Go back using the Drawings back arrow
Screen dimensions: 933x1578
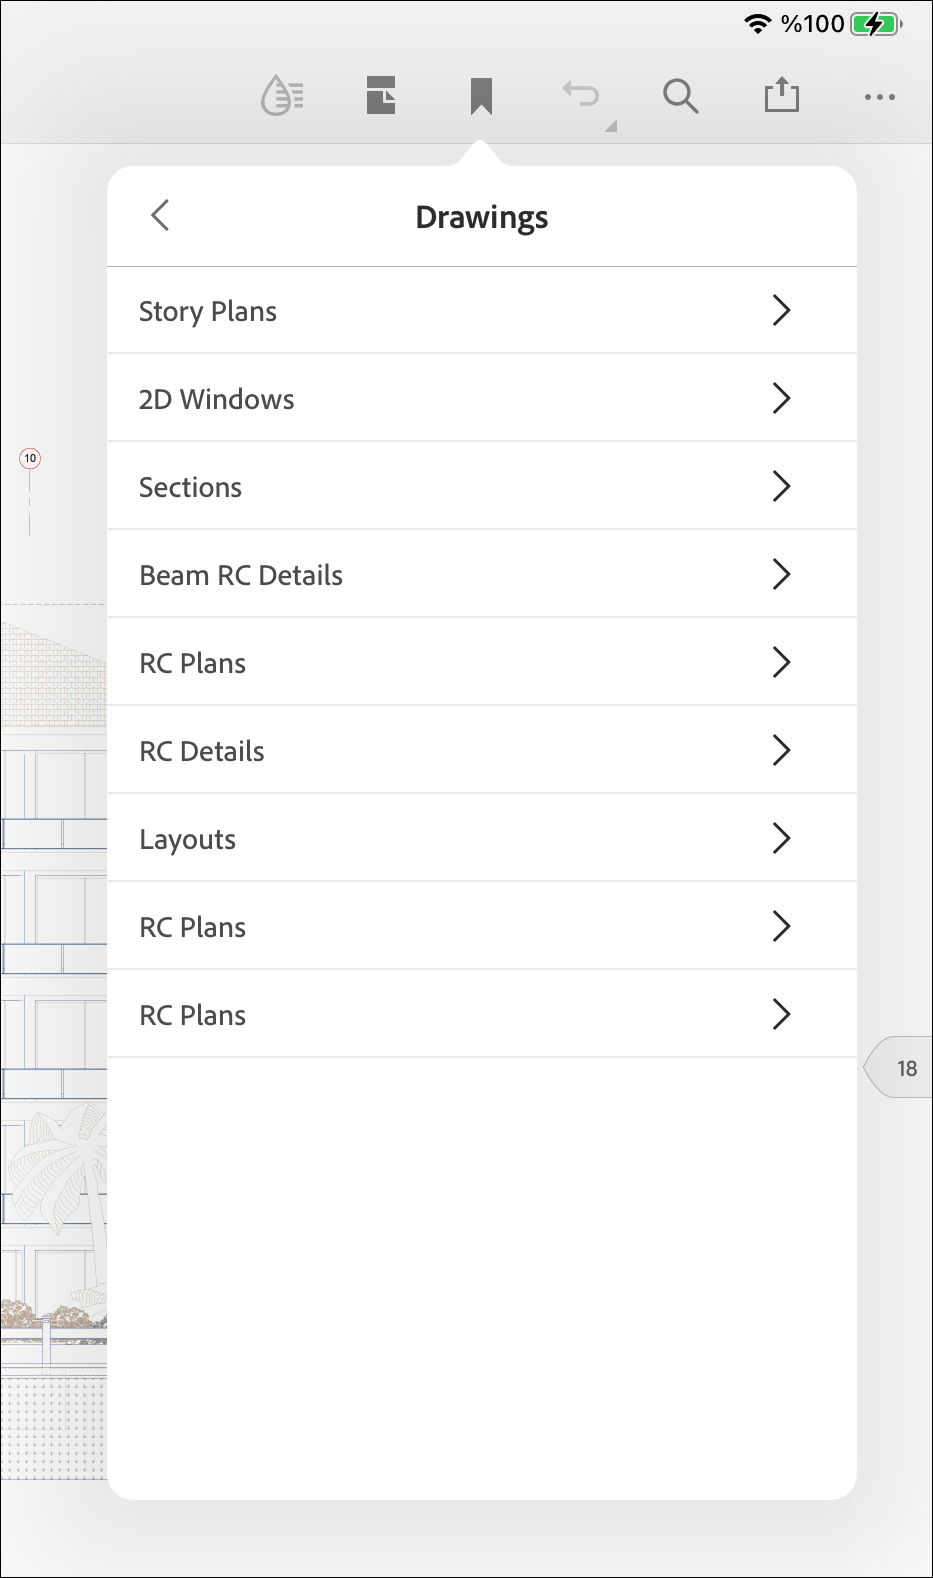click(160, 215)
